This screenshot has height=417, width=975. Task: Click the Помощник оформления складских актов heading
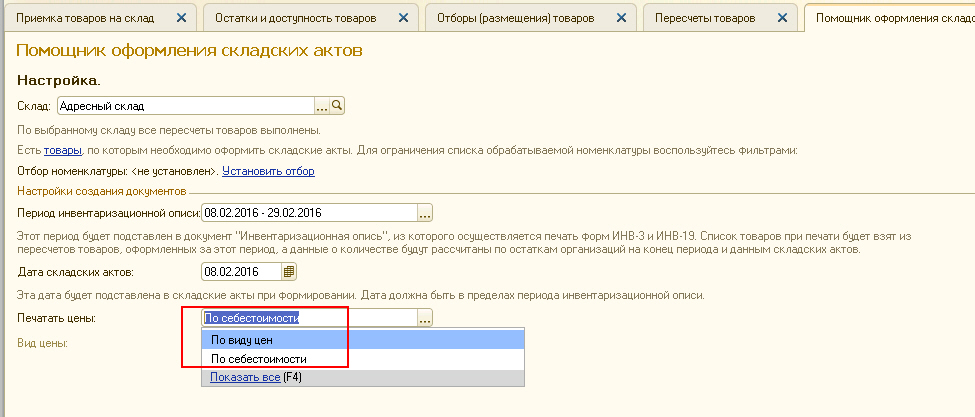pyautogui.click(x=189, y=50)
